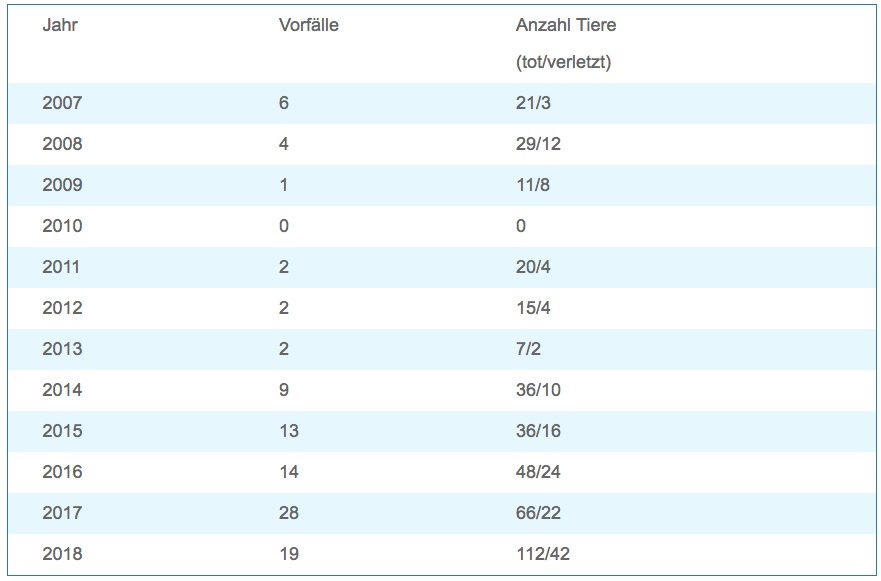The image size is (881, 581).
Task: Click the Jahr column header
Action: 60,25
